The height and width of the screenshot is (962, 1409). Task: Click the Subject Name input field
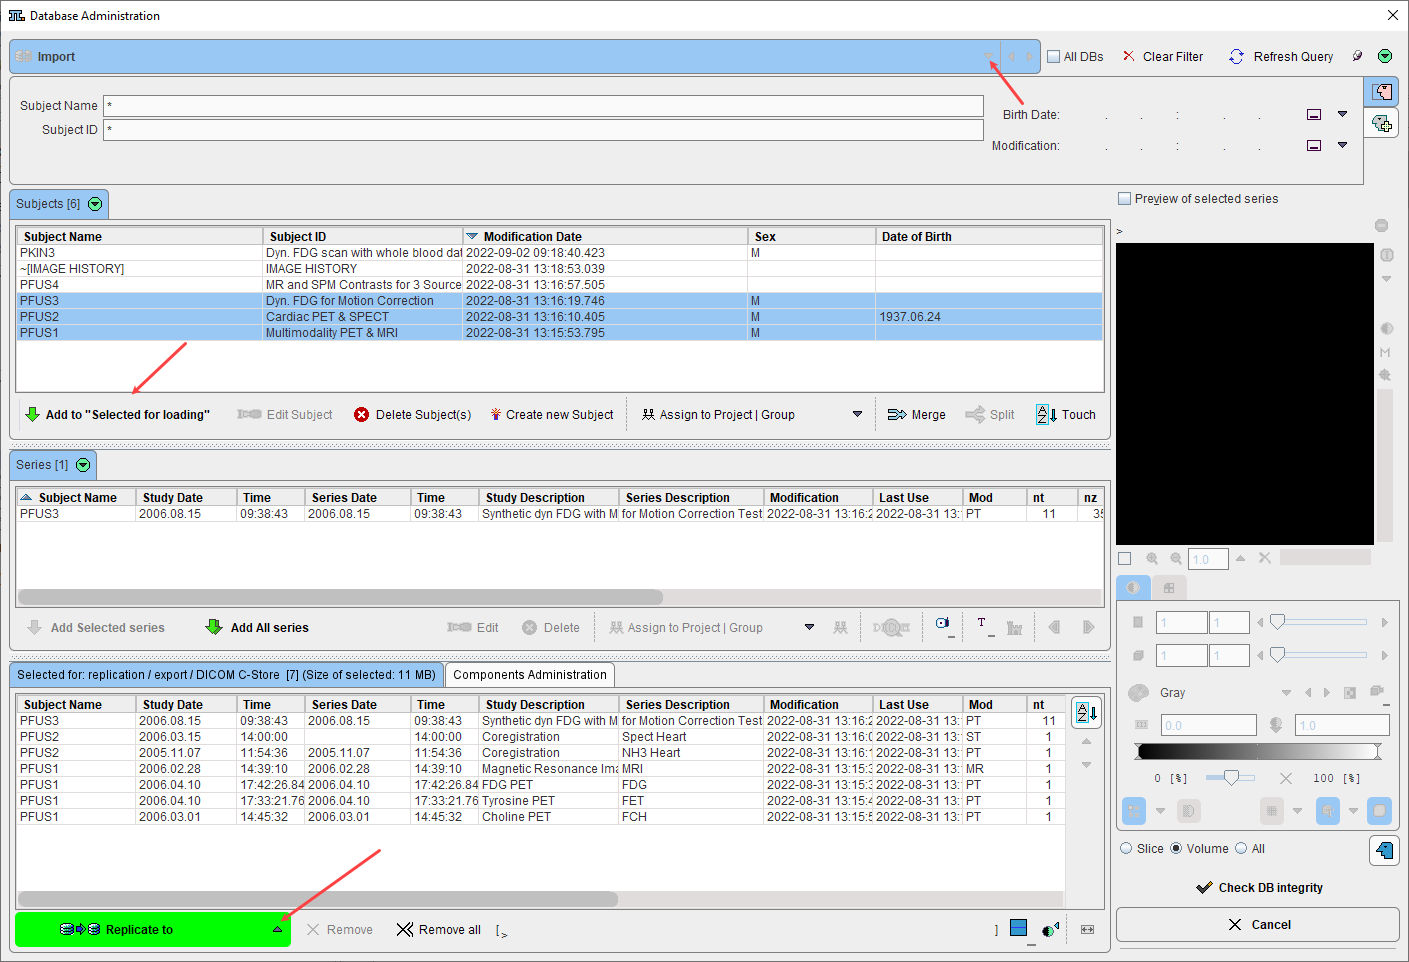[x=543, y=106]
